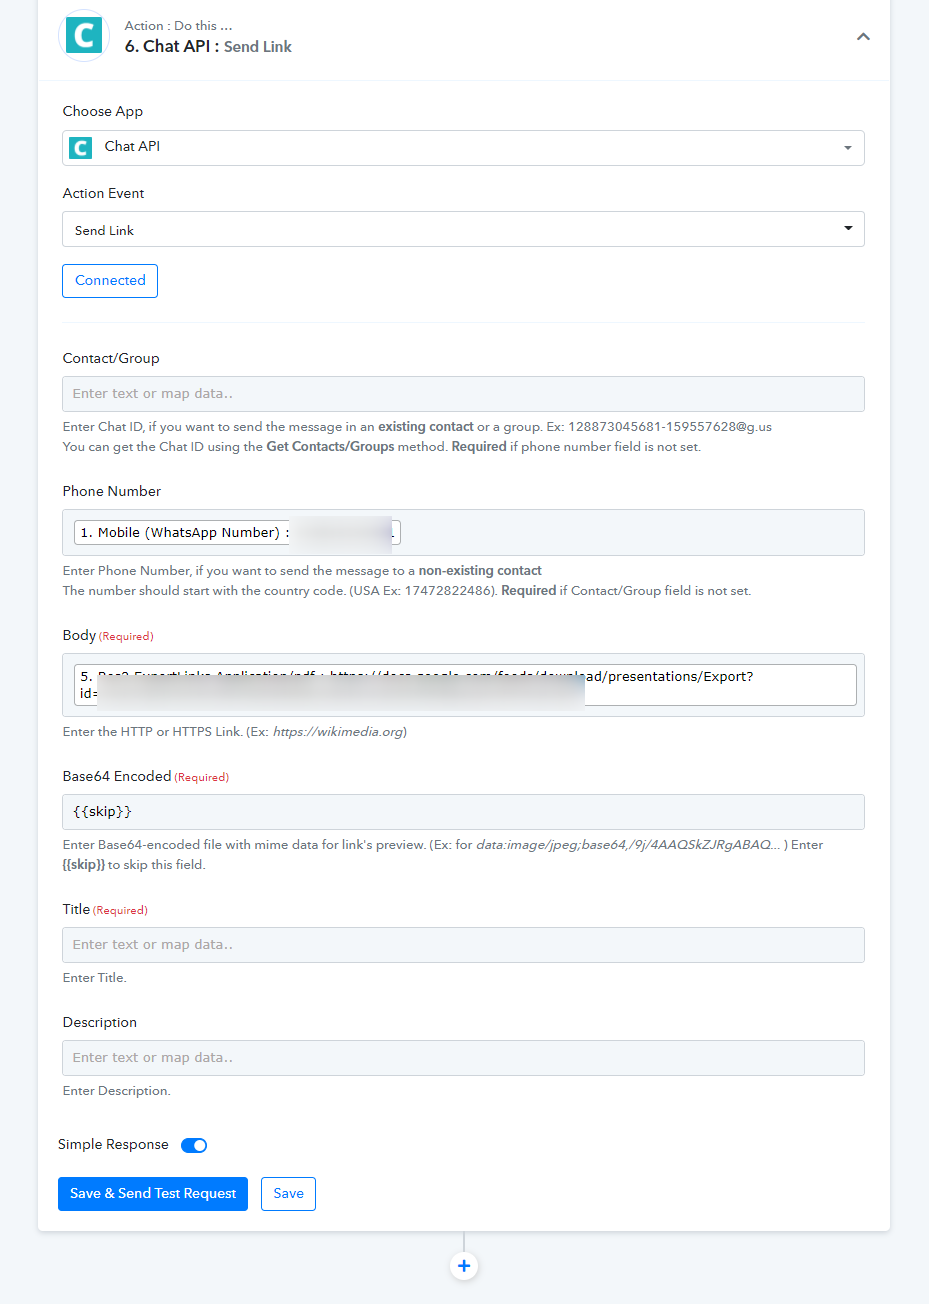Open the Choose App dropdown
The height and width of the screenshot is (1304, 929).
click(463, 148)
